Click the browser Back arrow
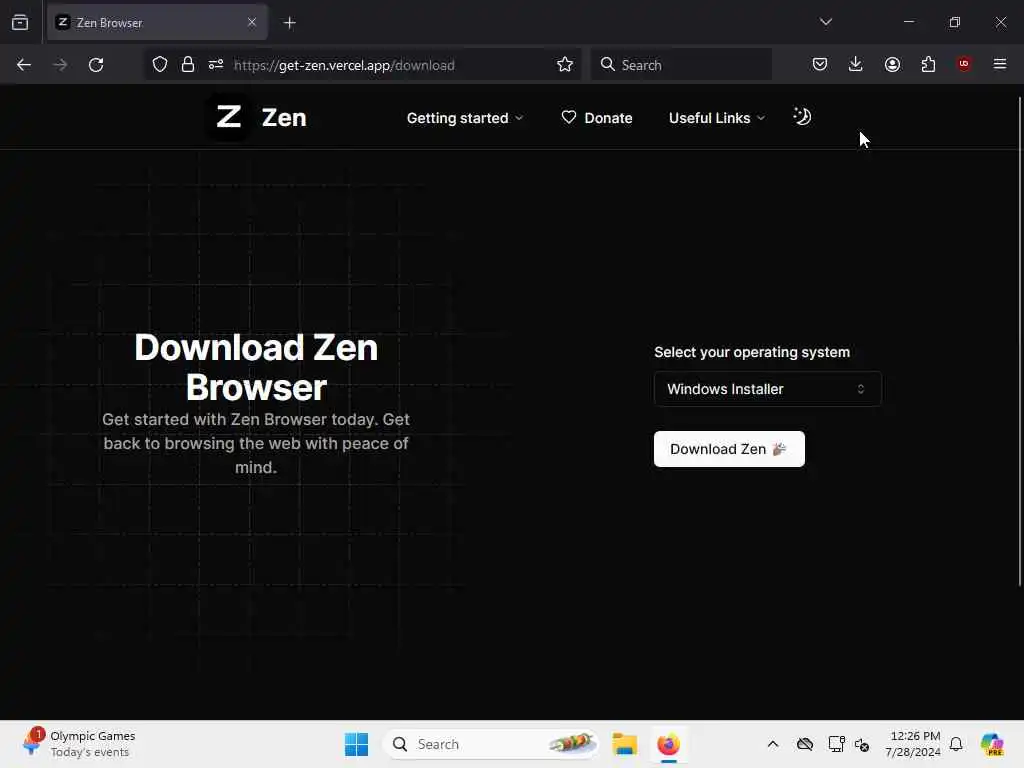The height and width of the screenshot is (768, 1024). click(x=24, y=65)
